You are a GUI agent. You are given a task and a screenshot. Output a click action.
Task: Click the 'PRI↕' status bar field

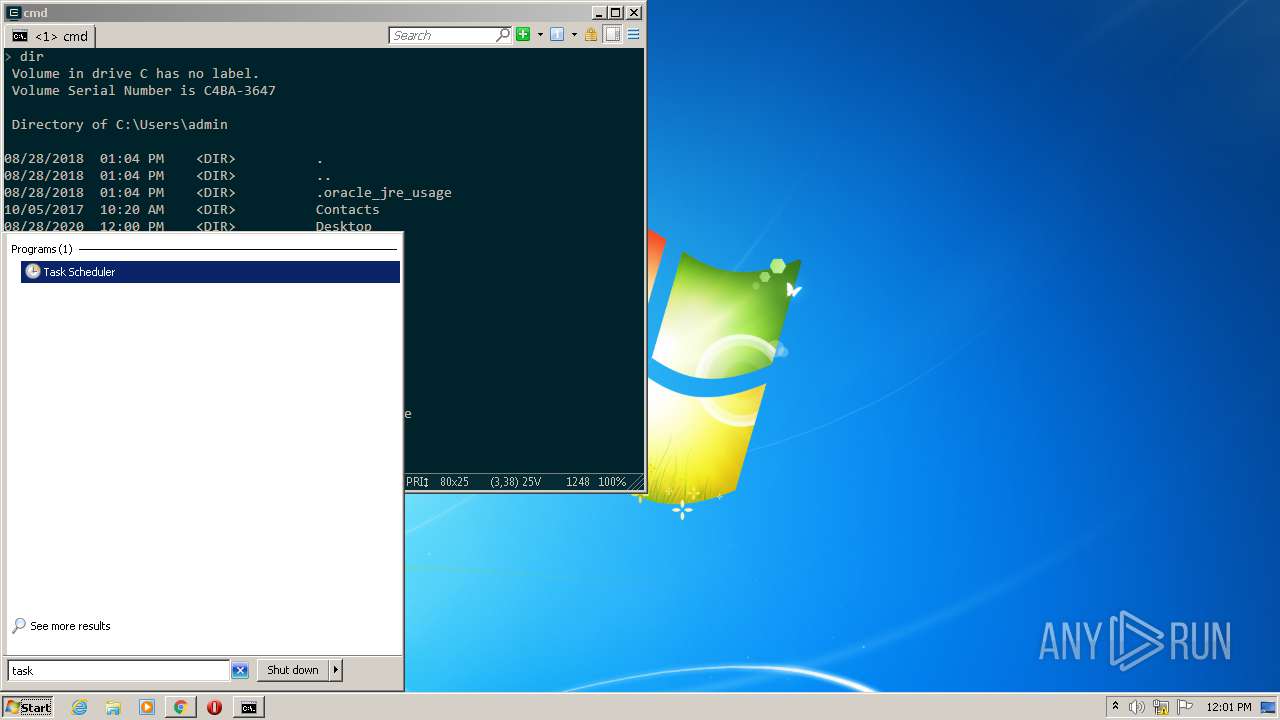coord(417,481)
